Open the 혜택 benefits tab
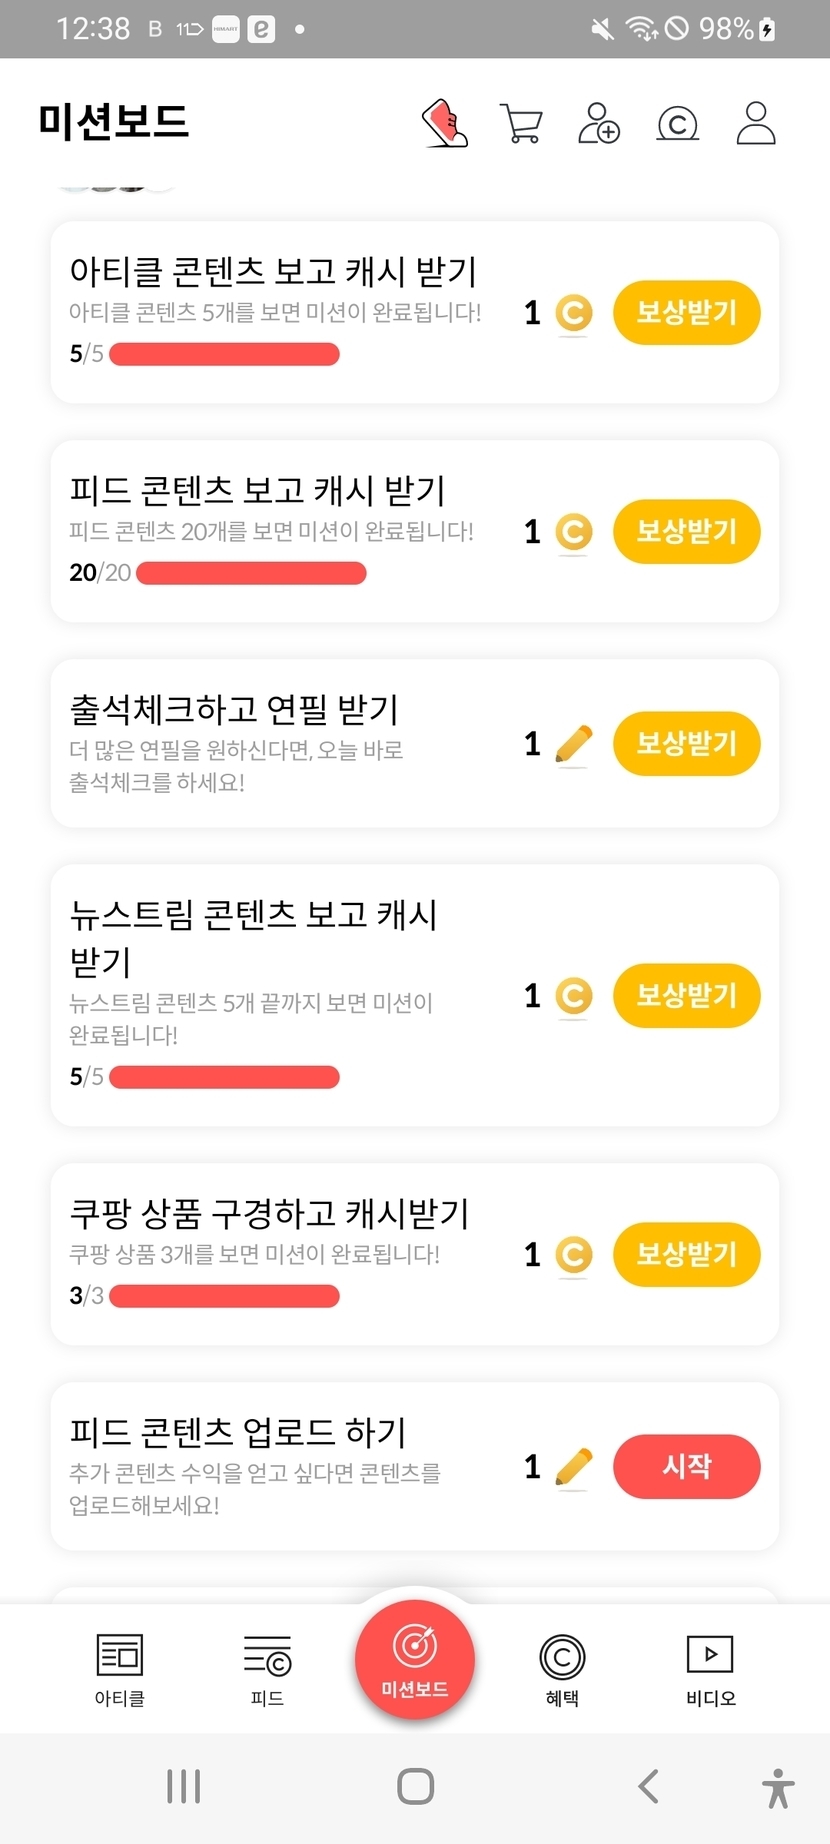This screenshot has width=830, height=1844. pos(562,1667)
